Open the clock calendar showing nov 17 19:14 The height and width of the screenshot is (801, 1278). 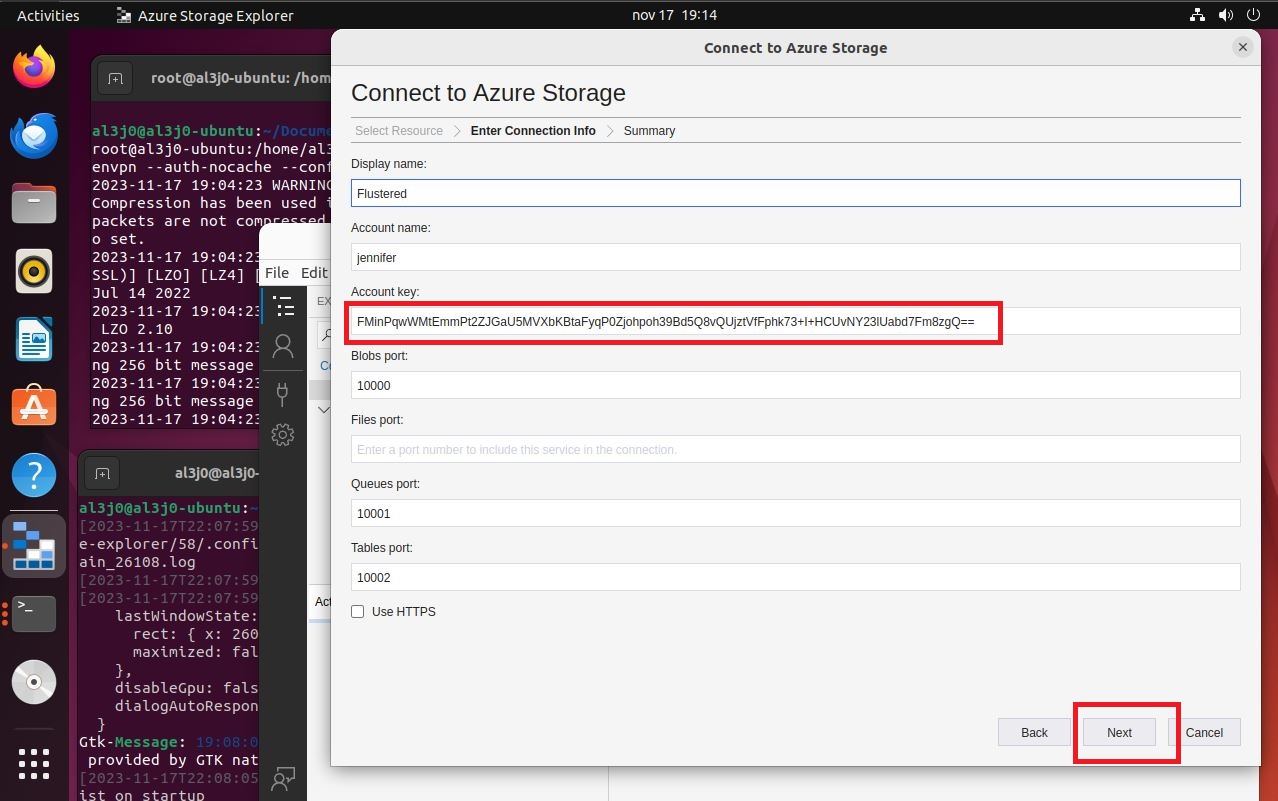point(675,15)
